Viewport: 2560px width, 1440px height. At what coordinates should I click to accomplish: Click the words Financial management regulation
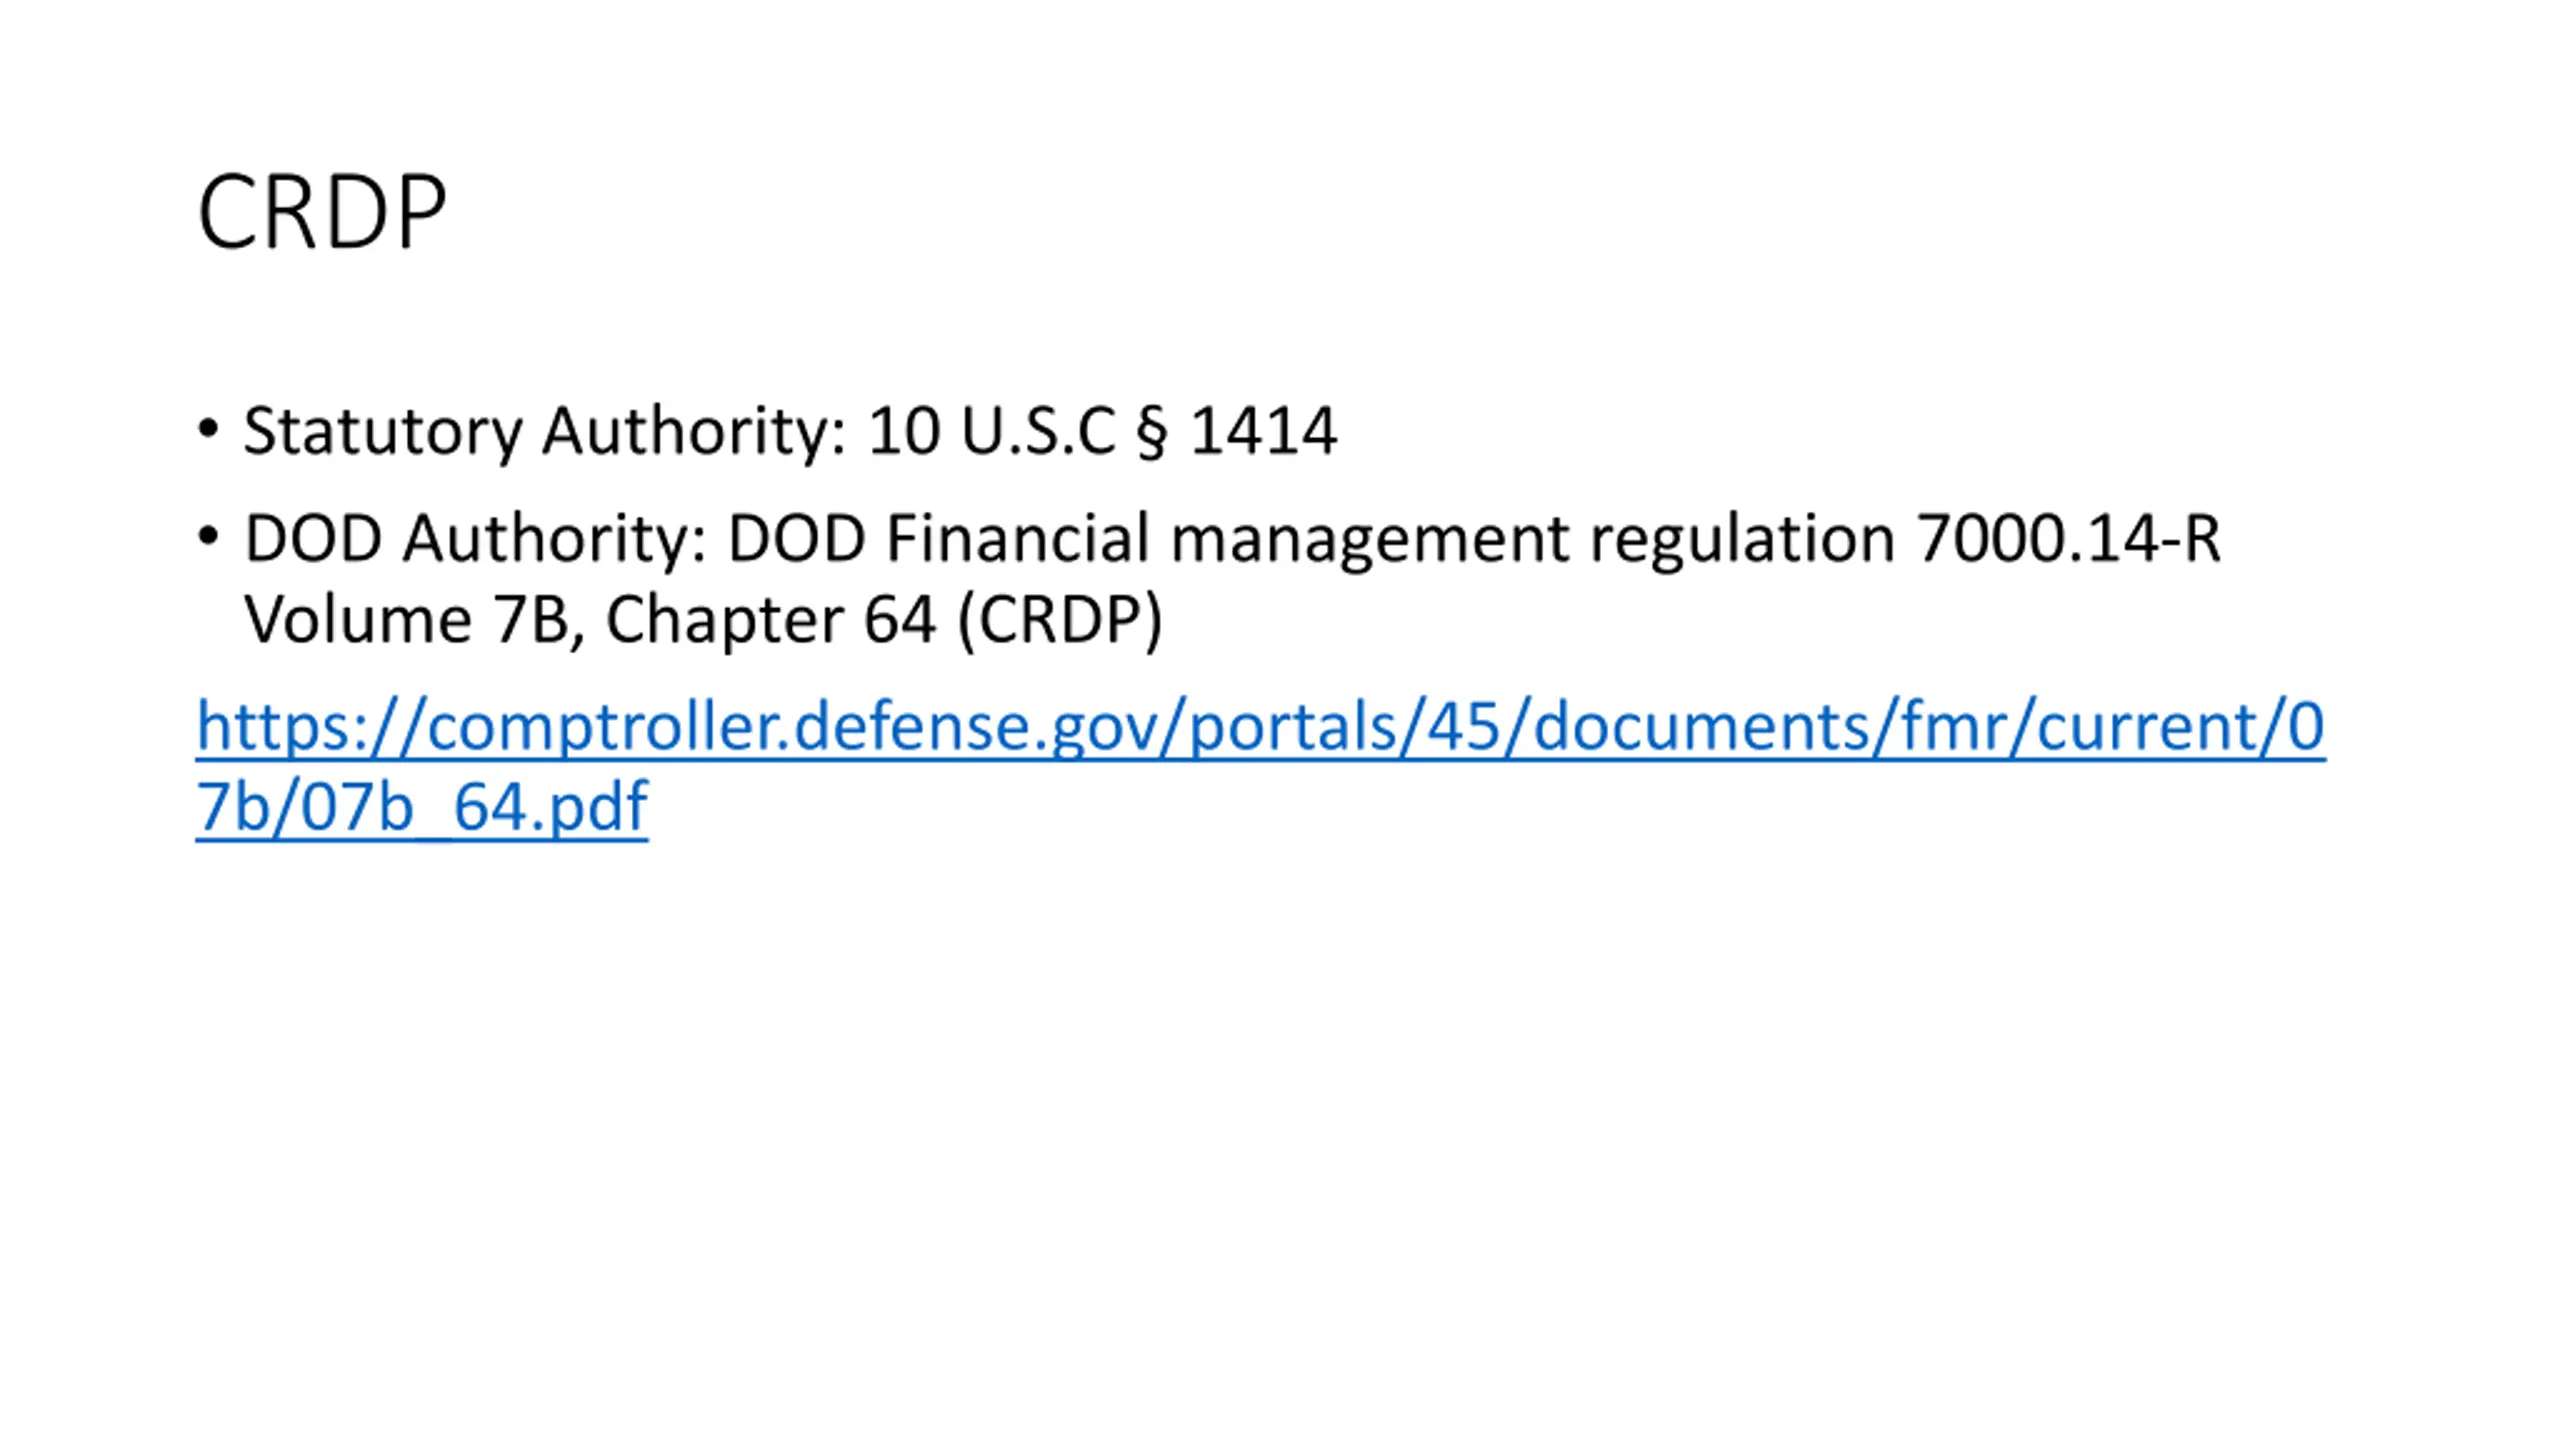tap(1391, 540)
